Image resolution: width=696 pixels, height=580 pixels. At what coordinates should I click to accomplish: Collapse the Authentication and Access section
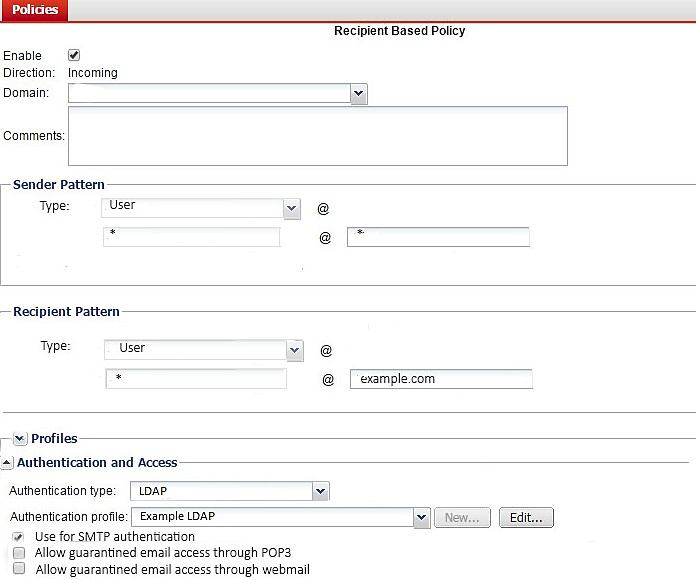pos(8,463)
